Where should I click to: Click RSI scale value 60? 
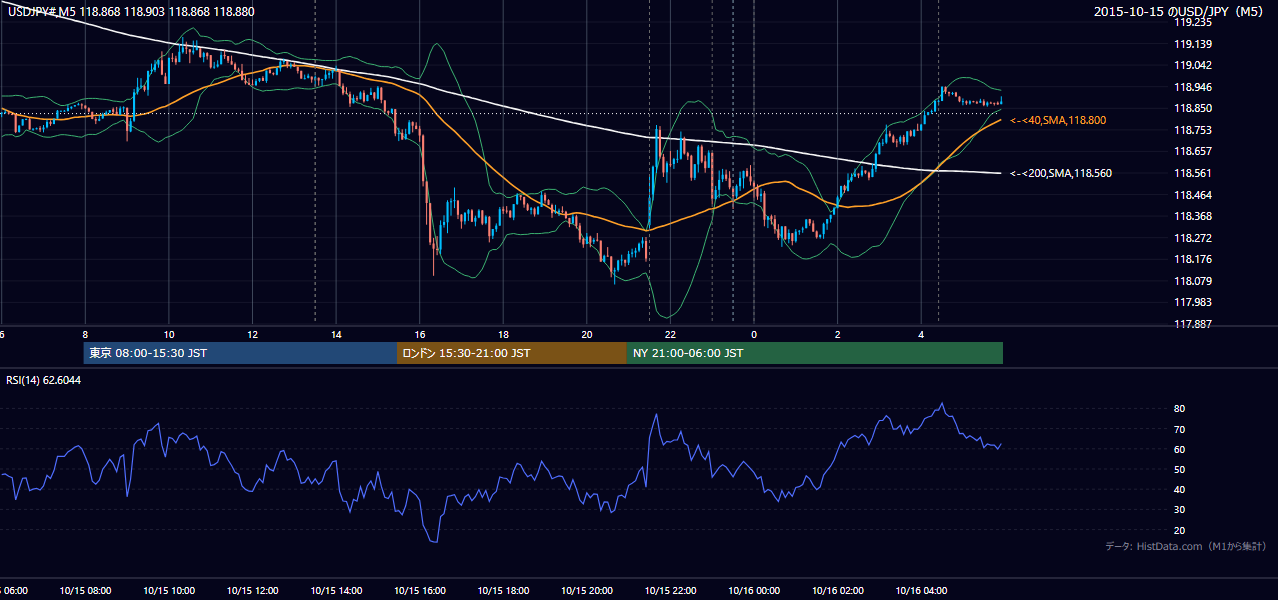[1179, 449]
